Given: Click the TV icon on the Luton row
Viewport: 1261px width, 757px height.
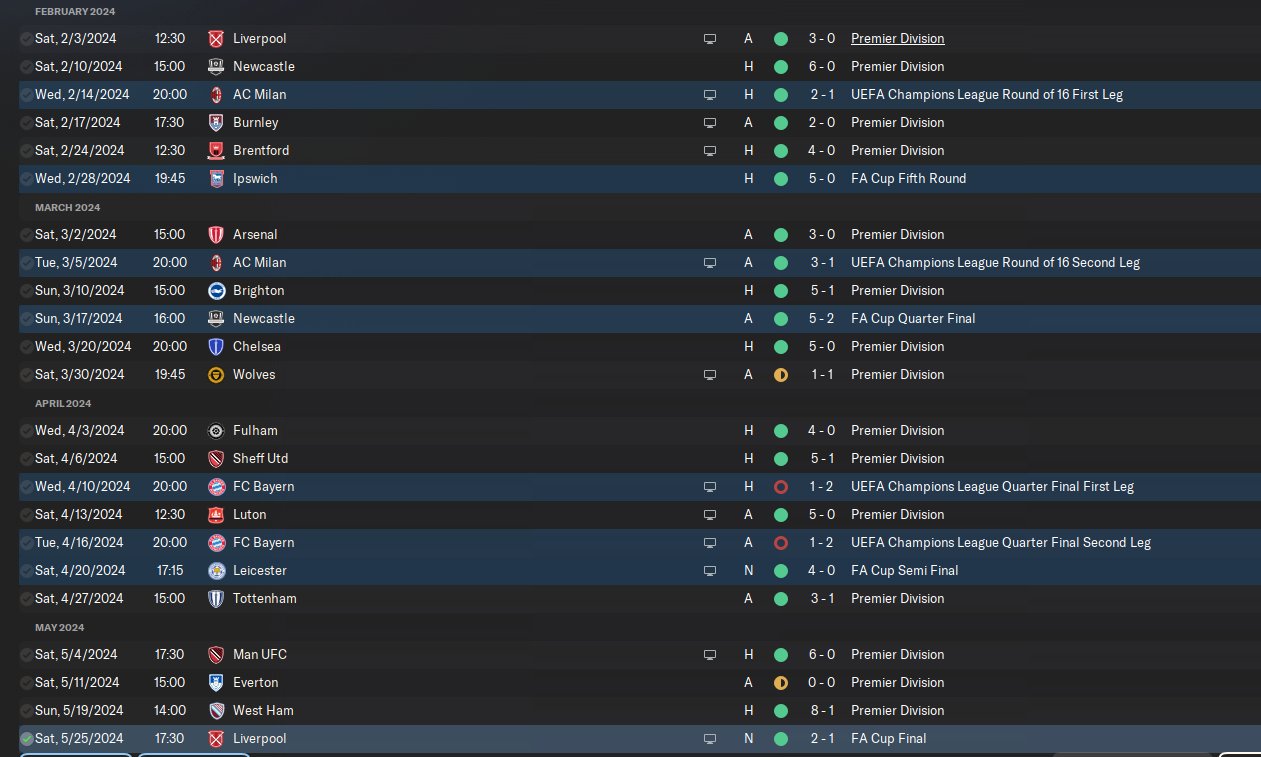Looking at the screenshot, I should click(710, 515).
